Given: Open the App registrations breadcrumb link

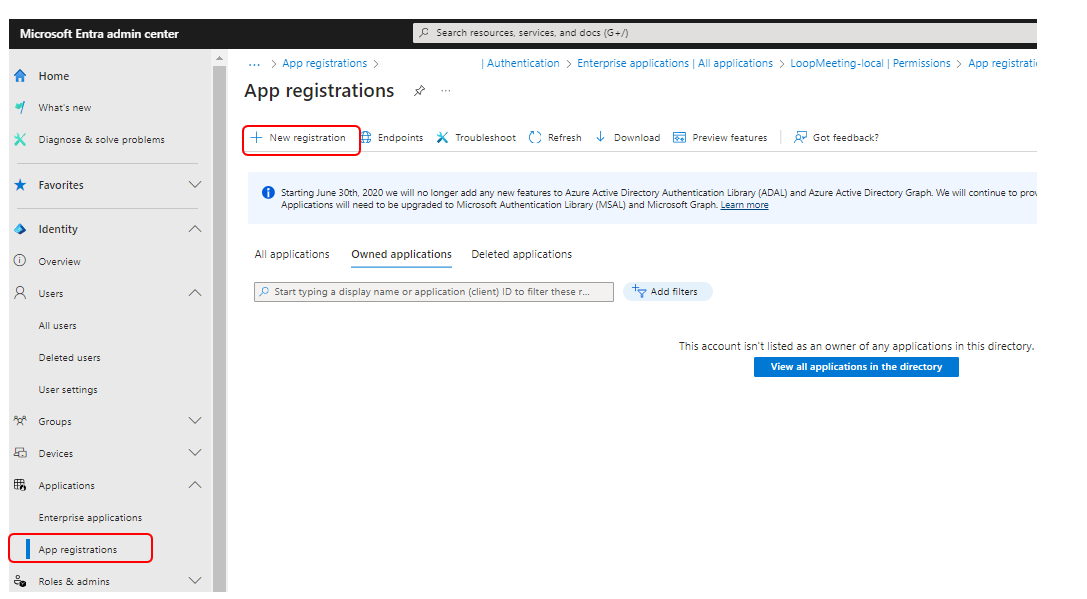Looking at the screenshot, I should 324,63.
